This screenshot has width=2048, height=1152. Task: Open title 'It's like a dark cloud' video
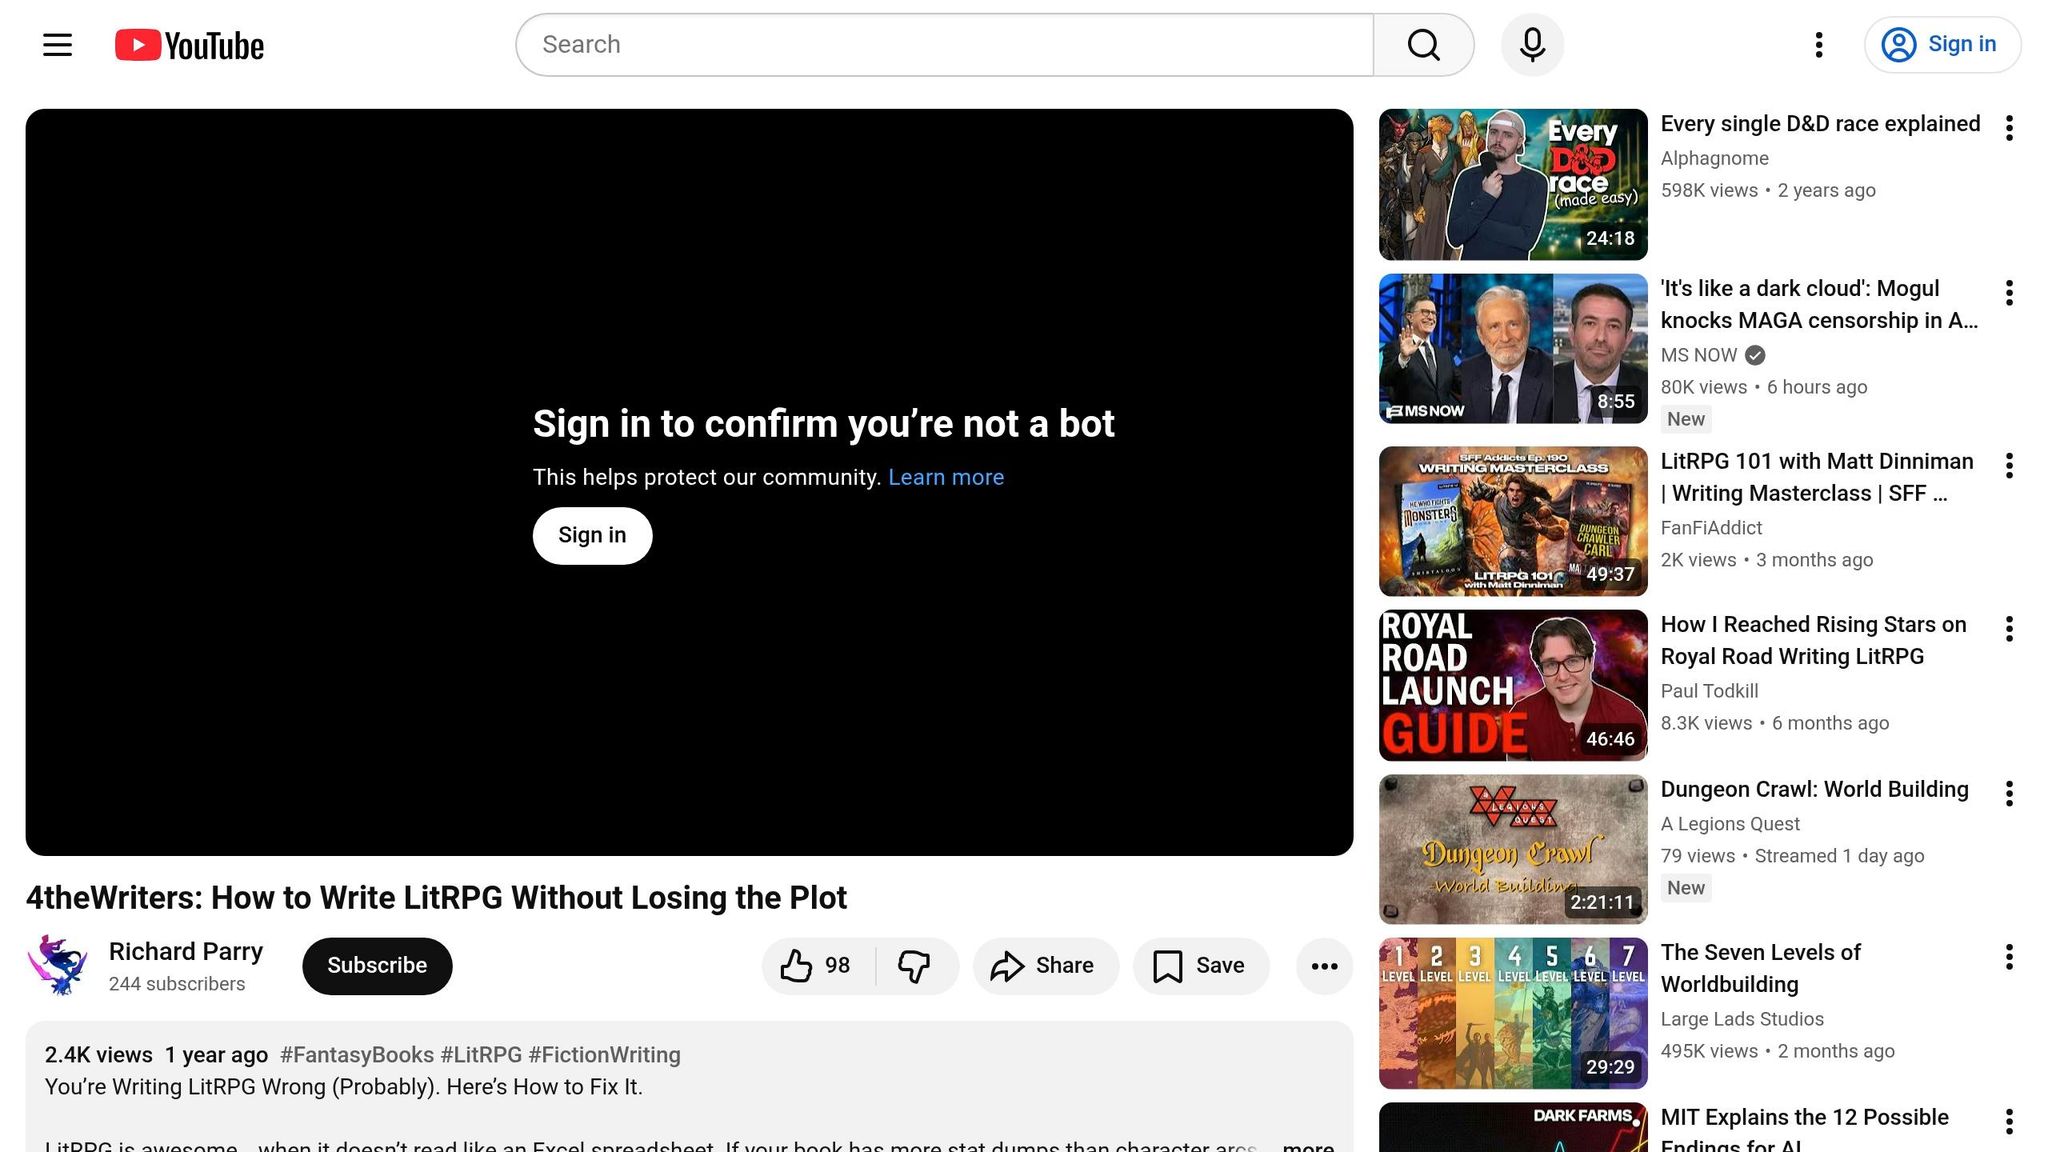[x=1819, y=304]
